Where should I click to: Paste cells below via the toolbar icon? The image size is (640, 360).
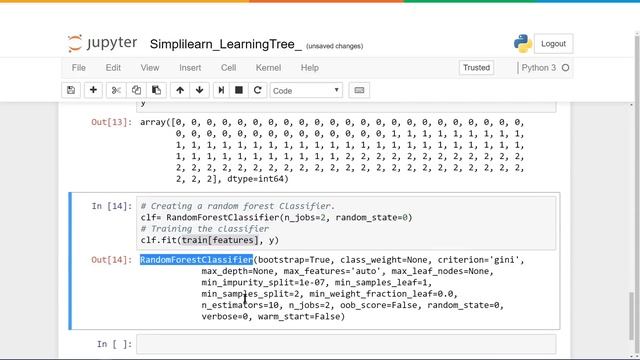pos(156,90)
